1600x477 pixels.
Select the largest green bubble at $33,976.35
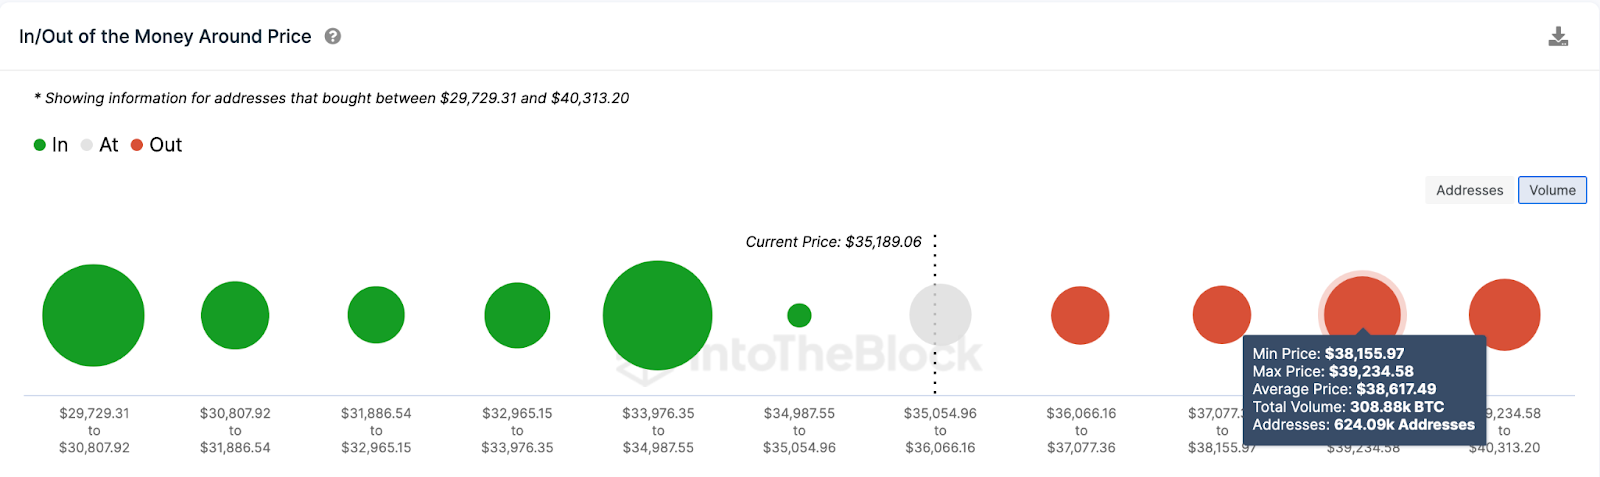[x=657, y=315]
